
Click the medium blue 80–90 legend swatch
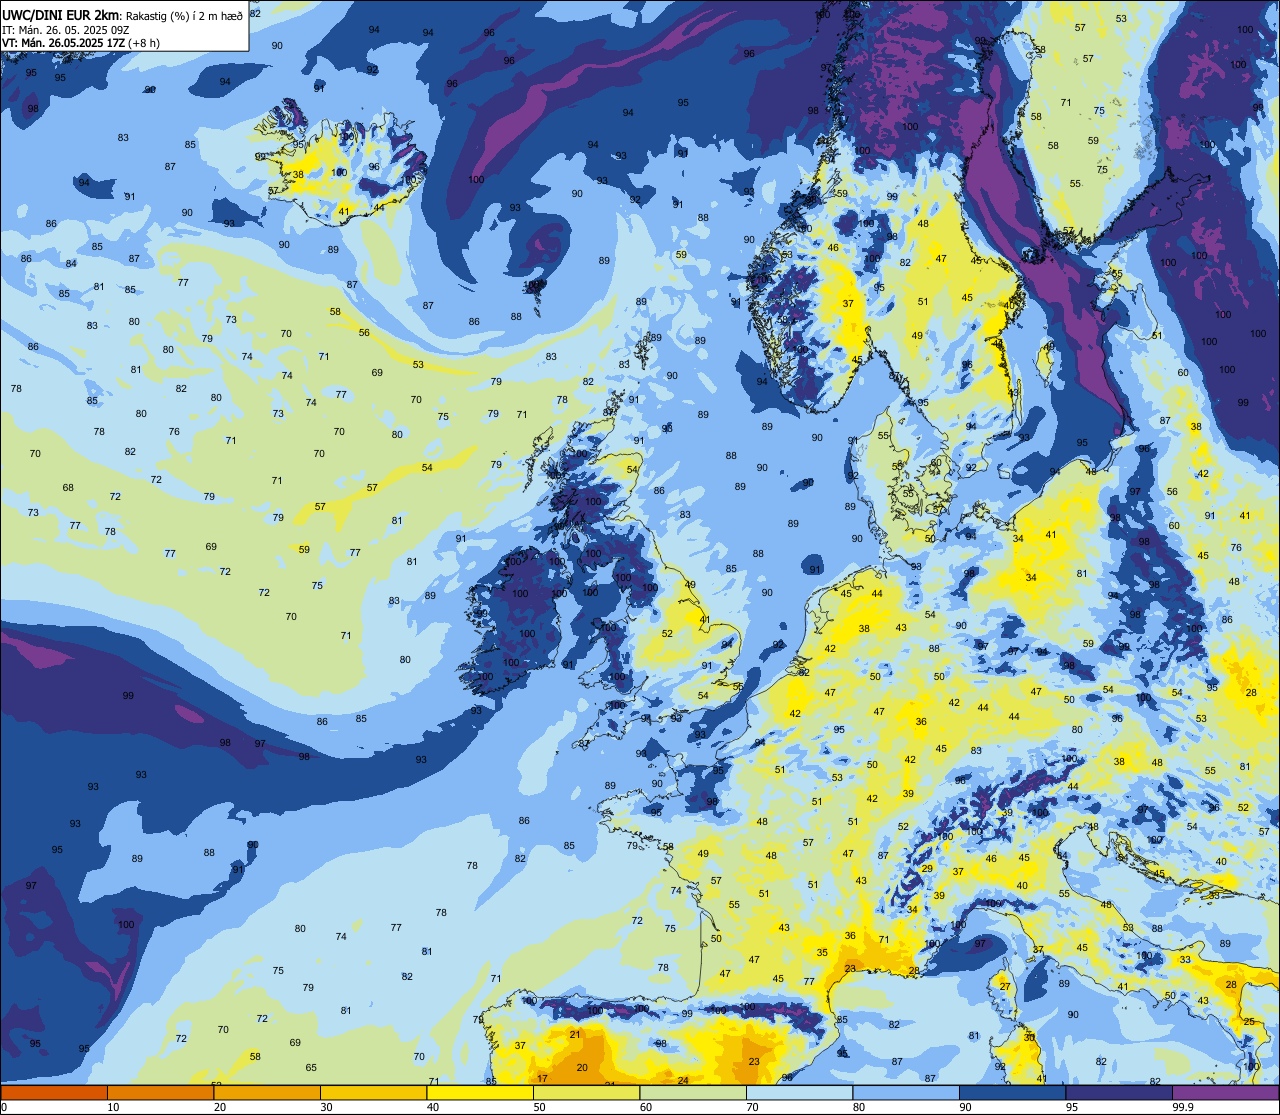pyautogui.click(x=906, y=1092)
